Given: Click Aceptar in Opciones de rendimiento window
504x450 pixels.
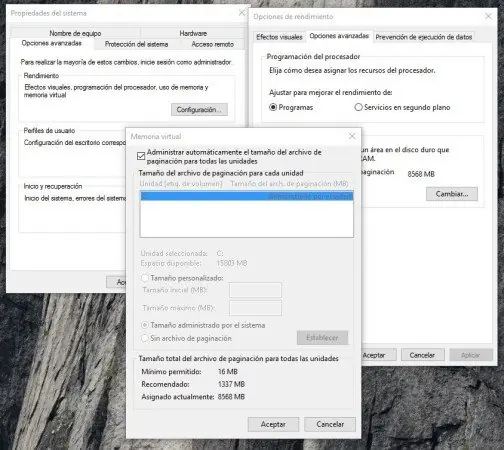Looking at the screenshot, I should click(379, 355).
